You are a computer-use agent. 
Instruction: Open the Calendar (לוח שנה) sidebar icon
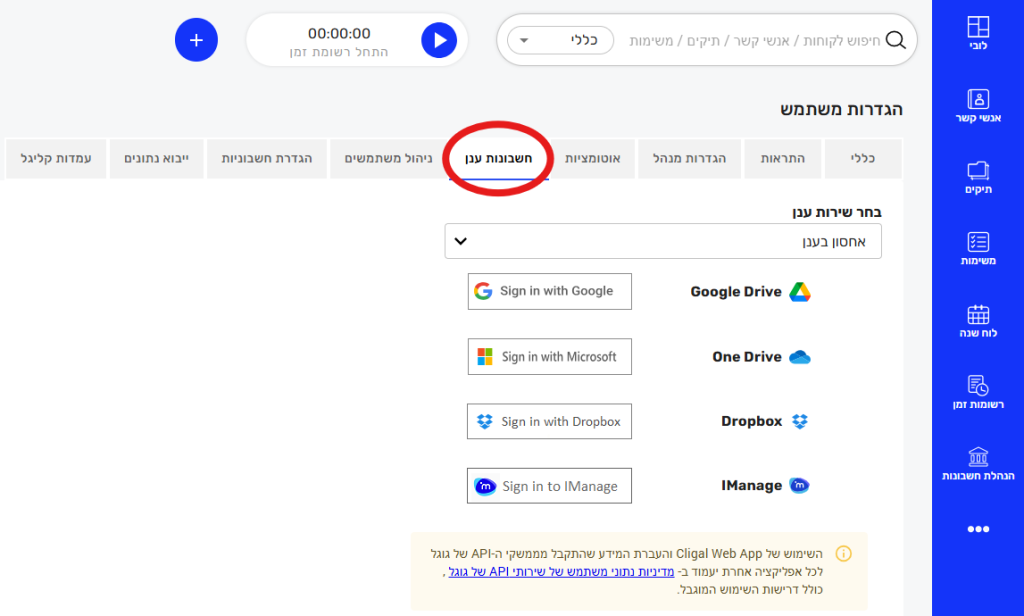point(978,321)
